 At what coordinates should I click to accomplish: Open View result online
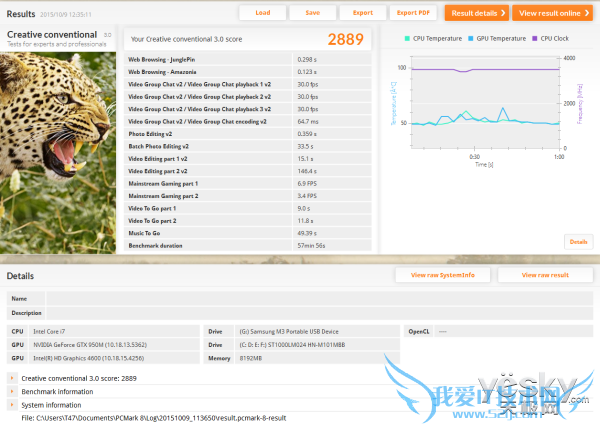(x=553, y=13)
